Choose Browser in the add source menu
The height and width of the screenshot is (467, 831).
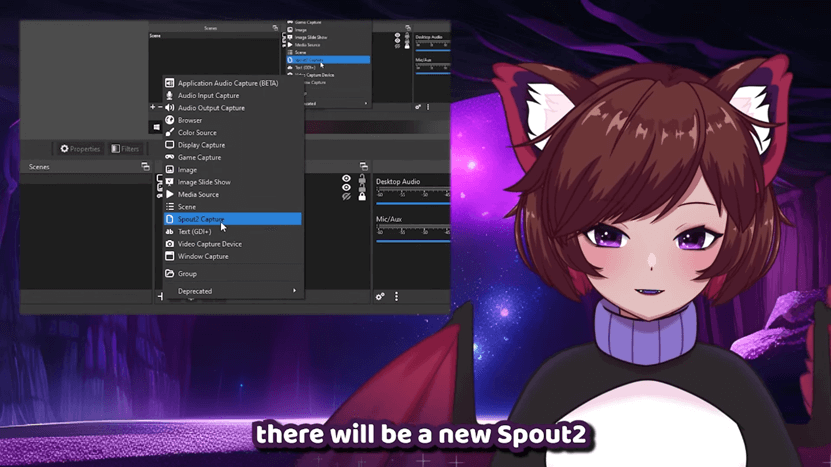click(190, 120)
